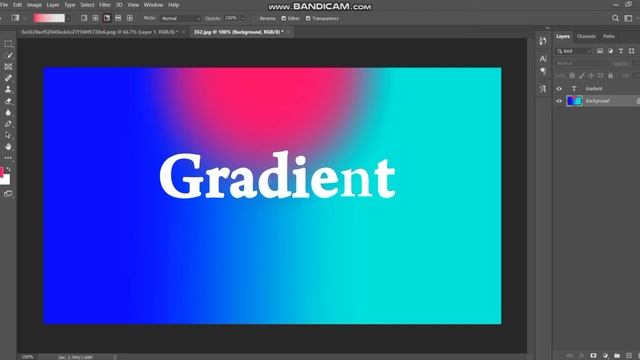Click the gradient preview to edit
This screenshot has height=360, width=640.
[49, 18]
